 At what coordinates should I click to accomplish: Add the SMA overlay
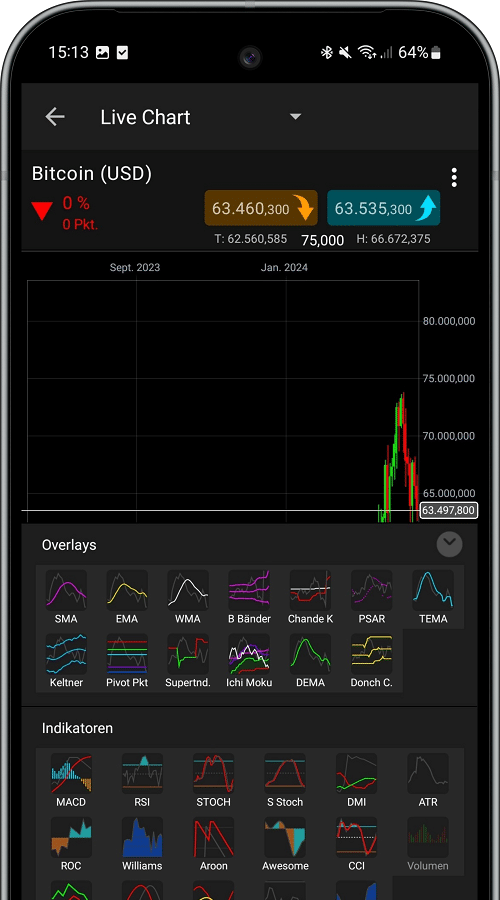click(x=66, y=597)
